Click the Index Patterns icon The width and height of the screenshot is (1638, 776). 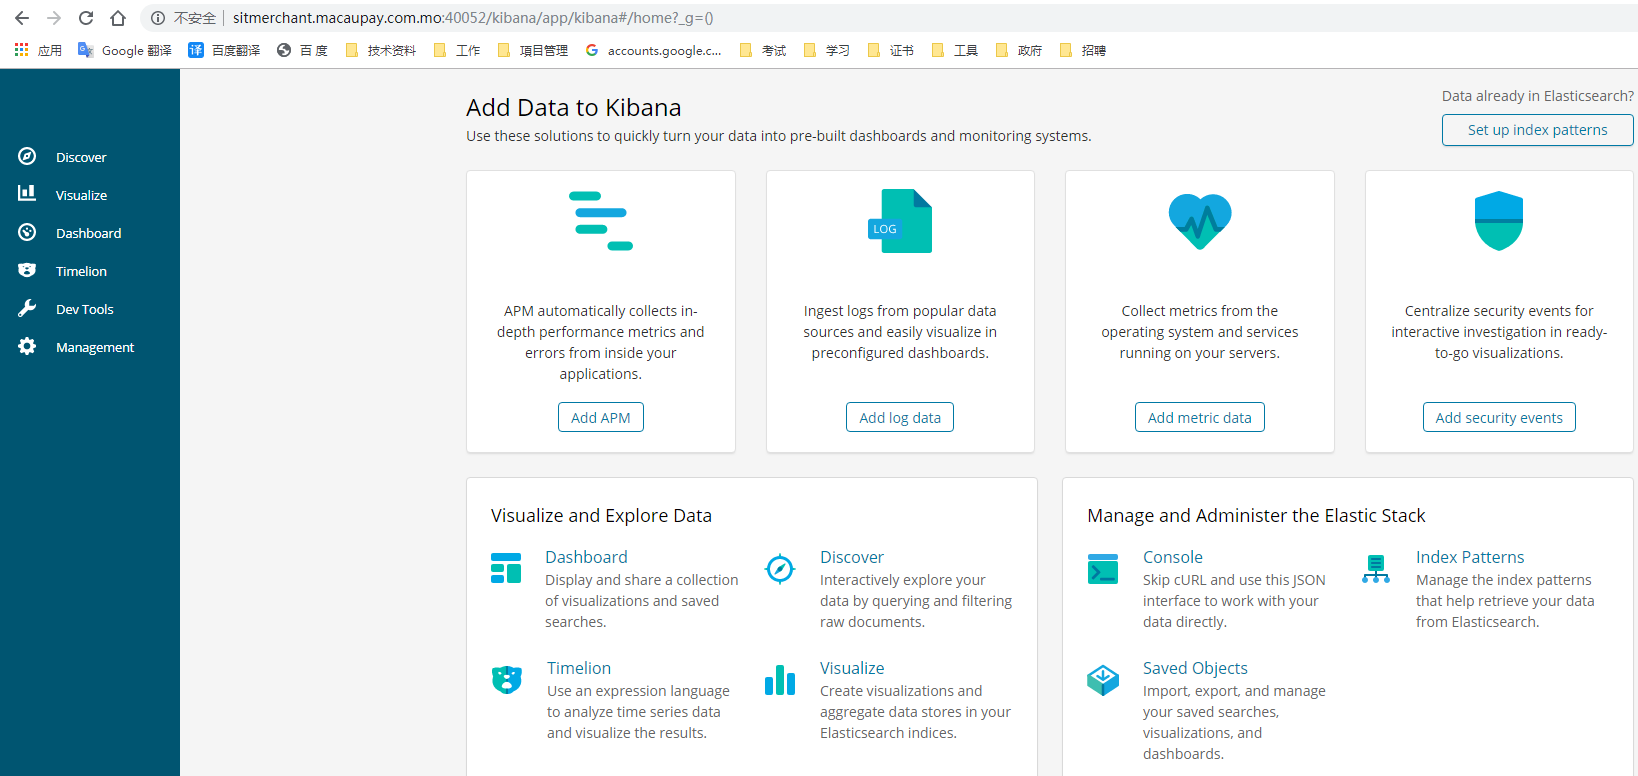[1376, 569]
